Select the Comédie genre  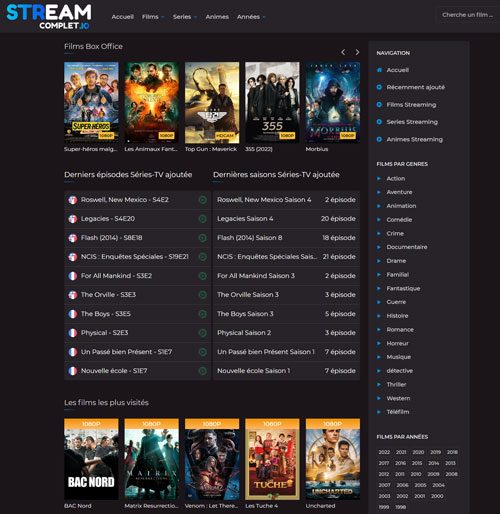coord(399,220)
